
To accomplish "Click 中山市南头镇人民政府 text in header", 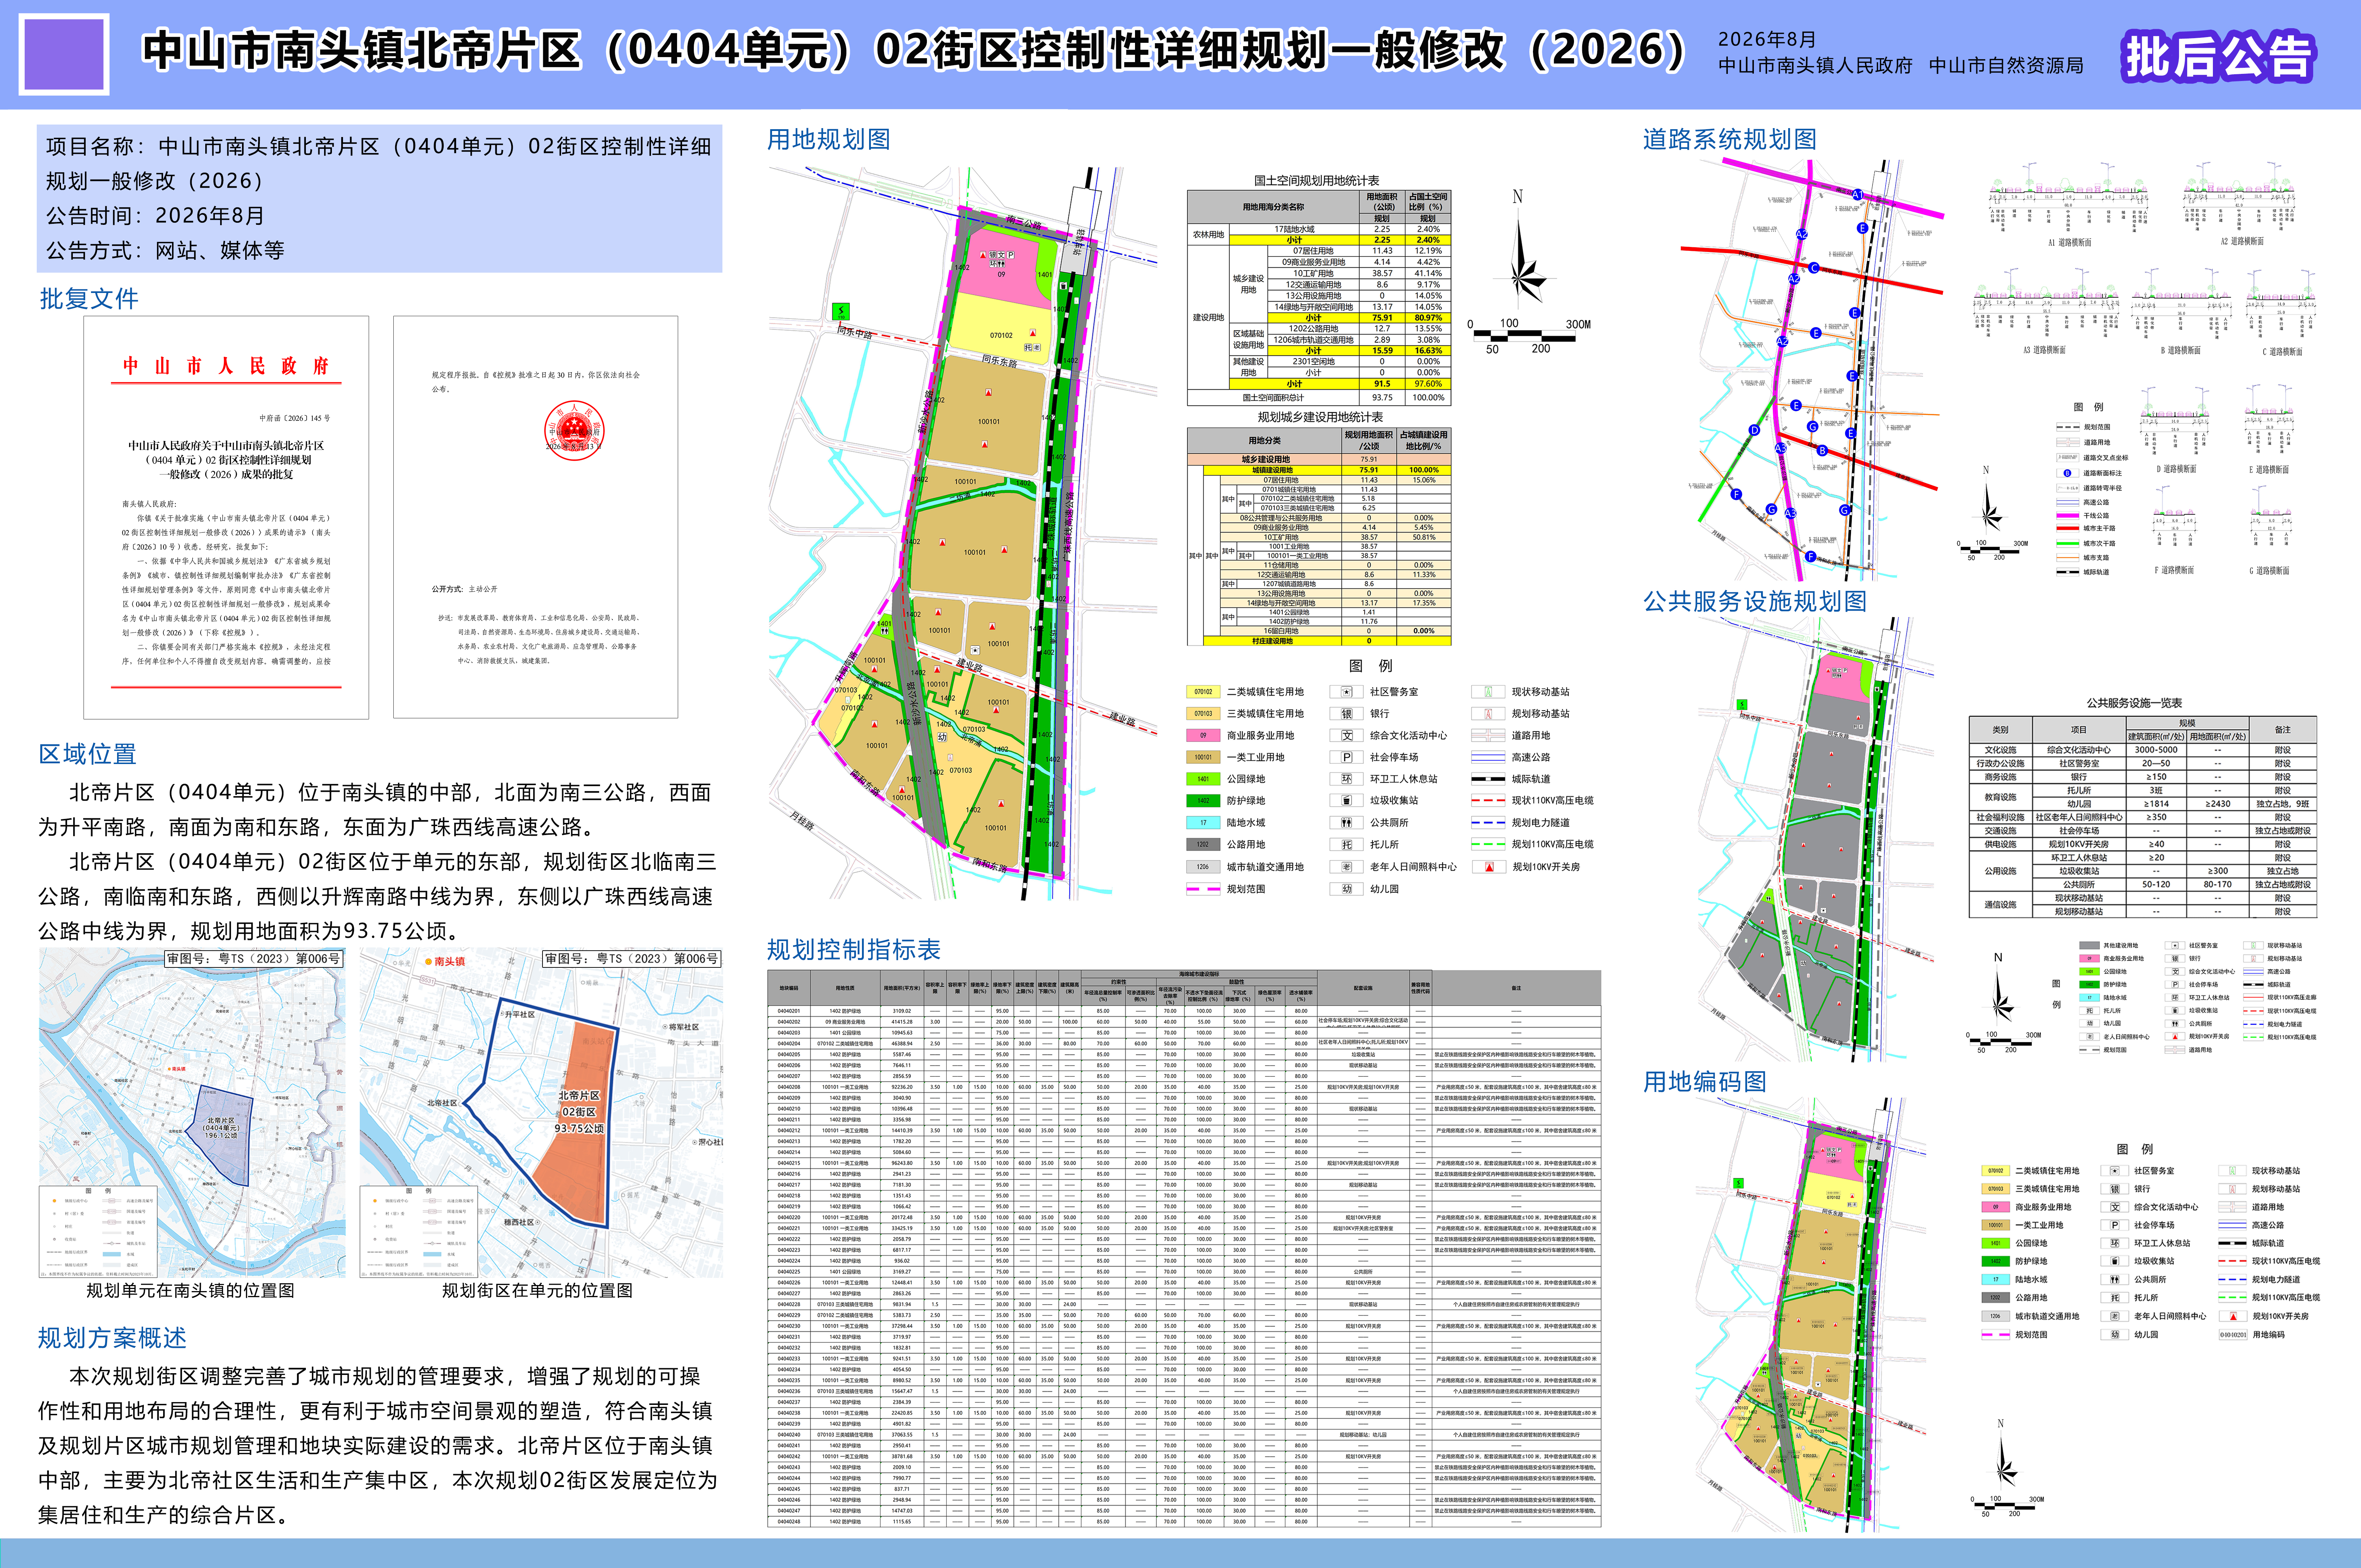I will (1815, 66).
